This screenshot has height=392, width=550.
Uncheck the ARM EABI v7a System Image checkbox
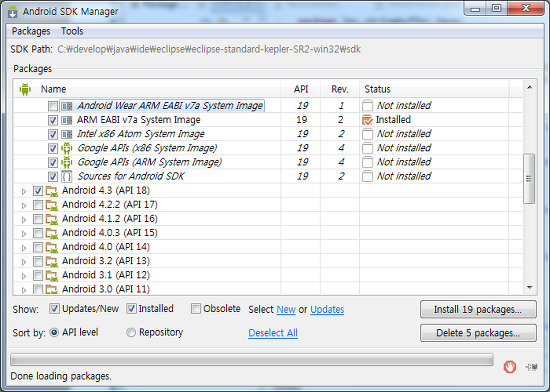tap(53, 120)
